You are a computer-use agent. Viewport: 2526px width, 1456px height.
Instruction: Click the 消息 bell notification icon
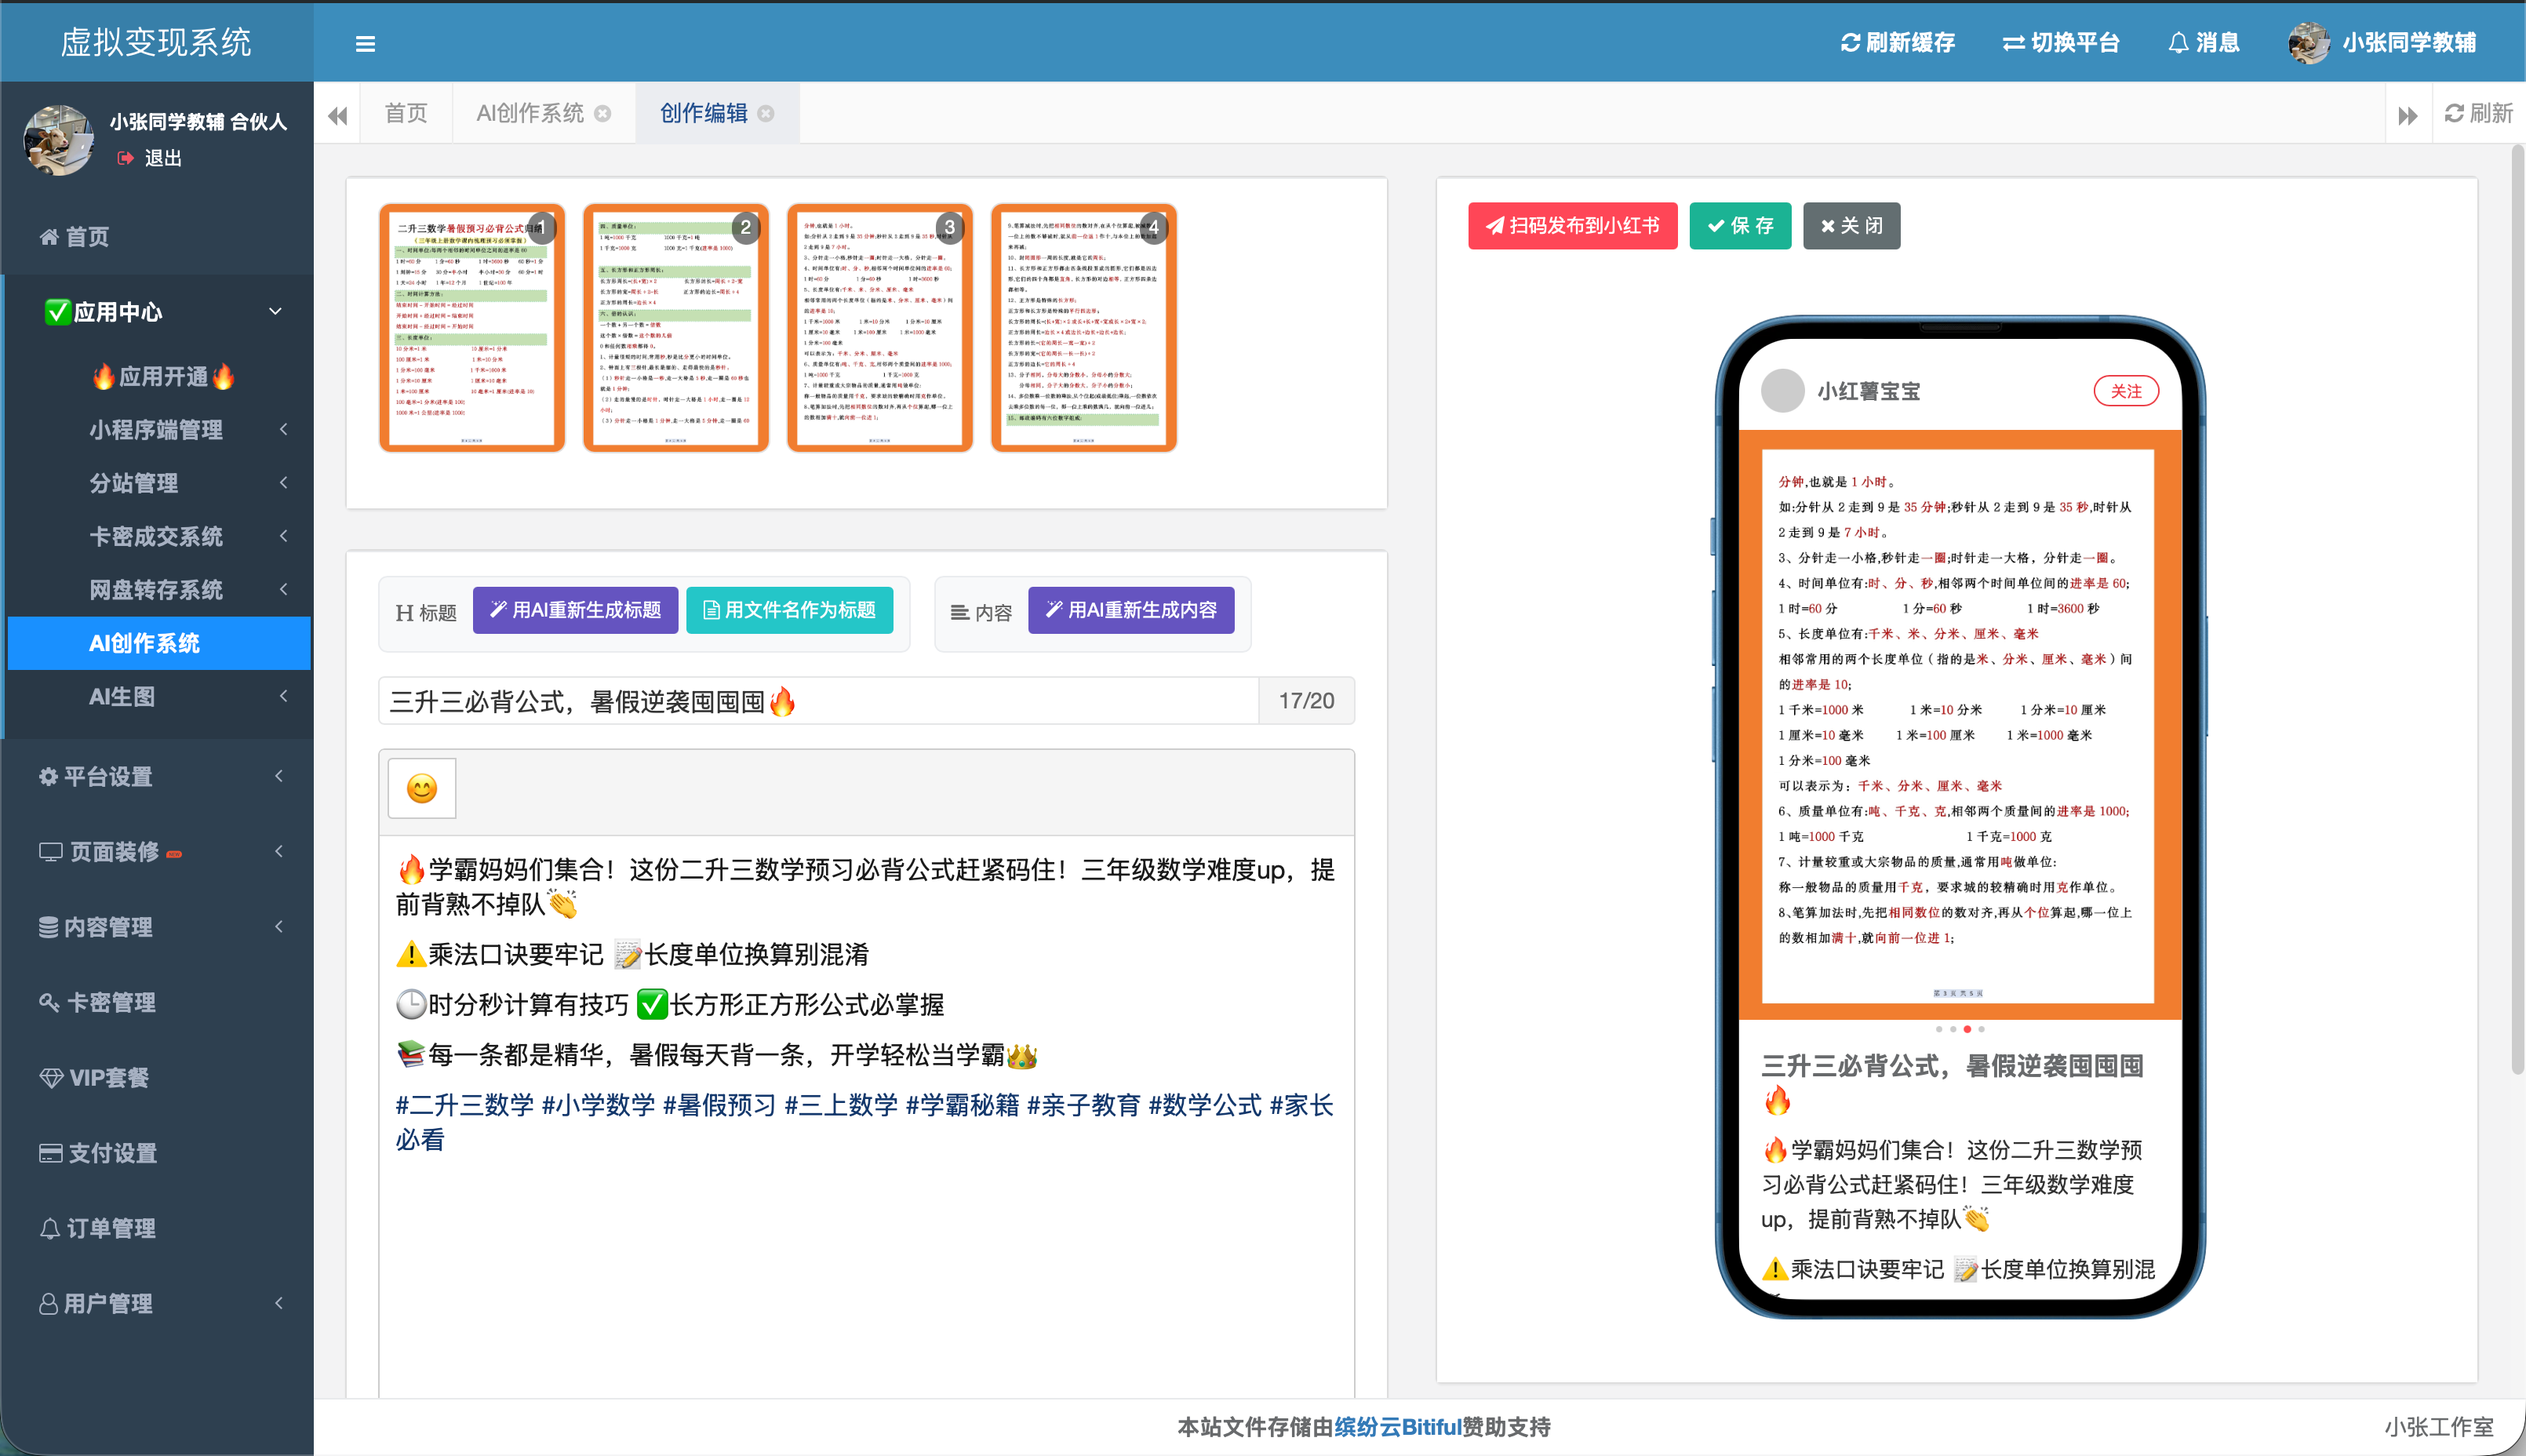2178,43
